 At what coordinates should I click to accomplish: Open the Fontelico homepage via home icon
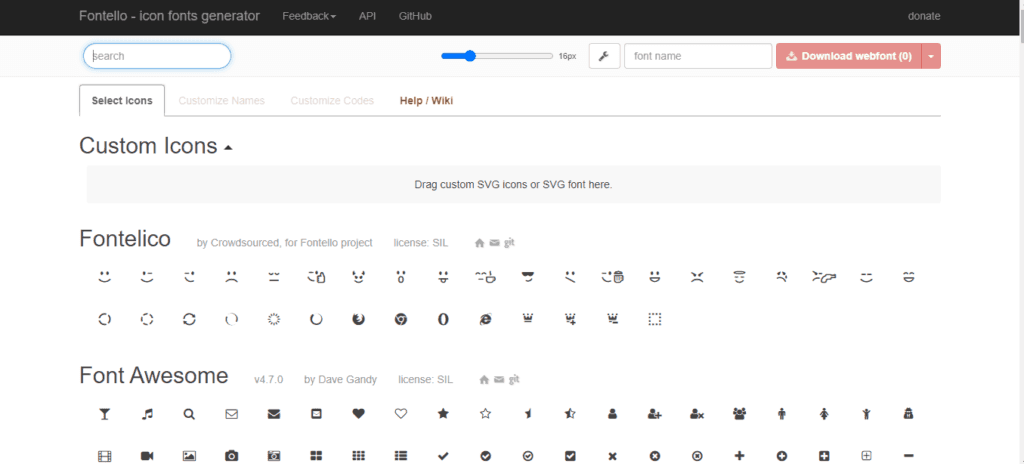pyautogui.click(x=479, y=243)
